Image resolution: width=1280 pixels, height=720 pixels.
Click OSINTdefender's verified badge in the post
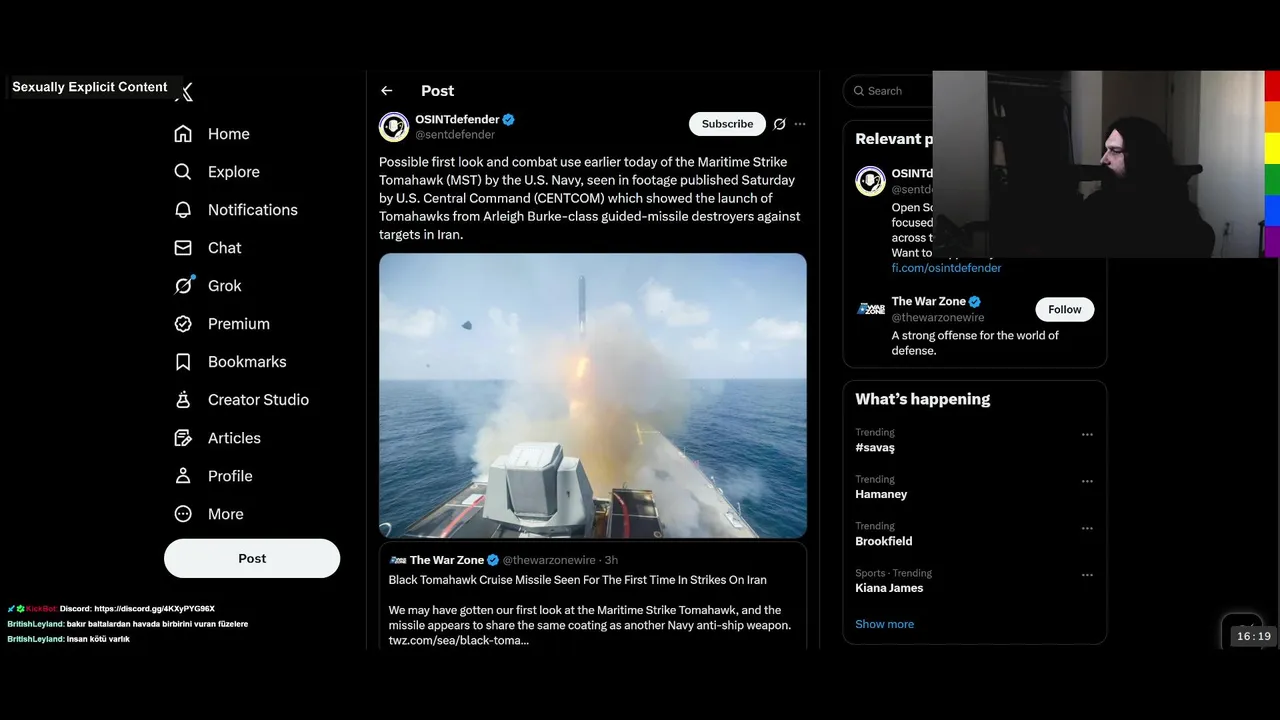(x=508, y=120)
